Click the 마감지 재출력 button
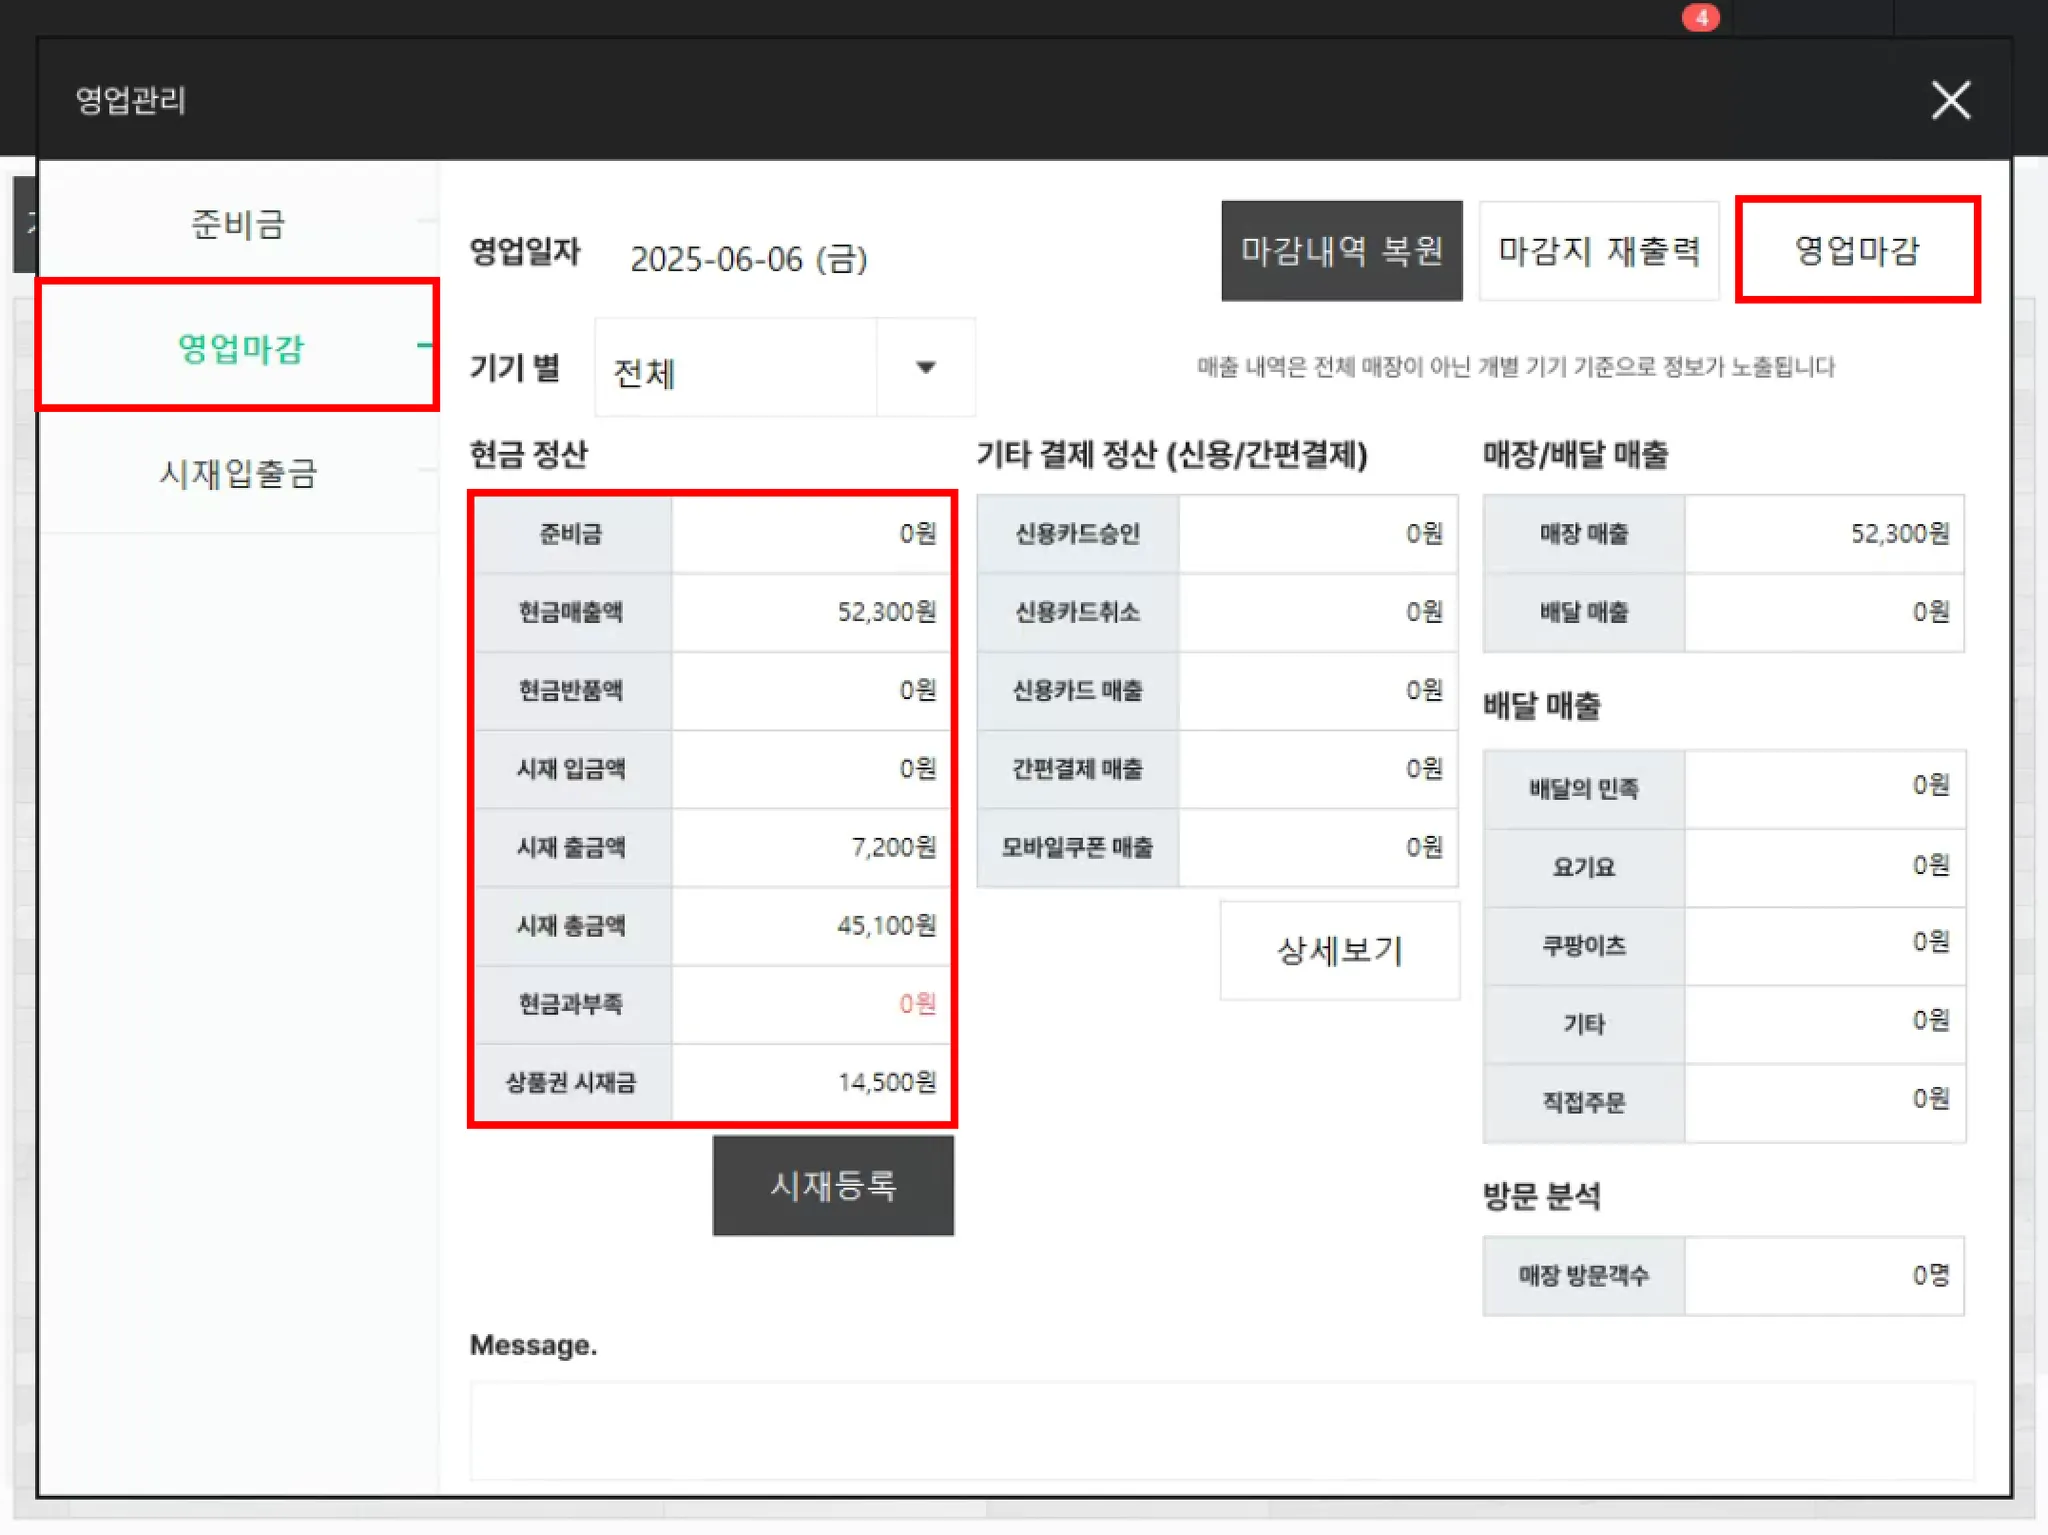 point(1598,251)
